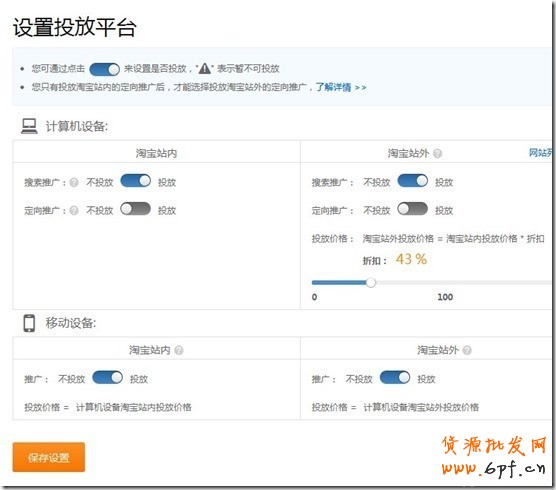Screen dimensions: 556x490
Task: Click the computer device icon beside 计算机设备
Action: tap(29, 126)
